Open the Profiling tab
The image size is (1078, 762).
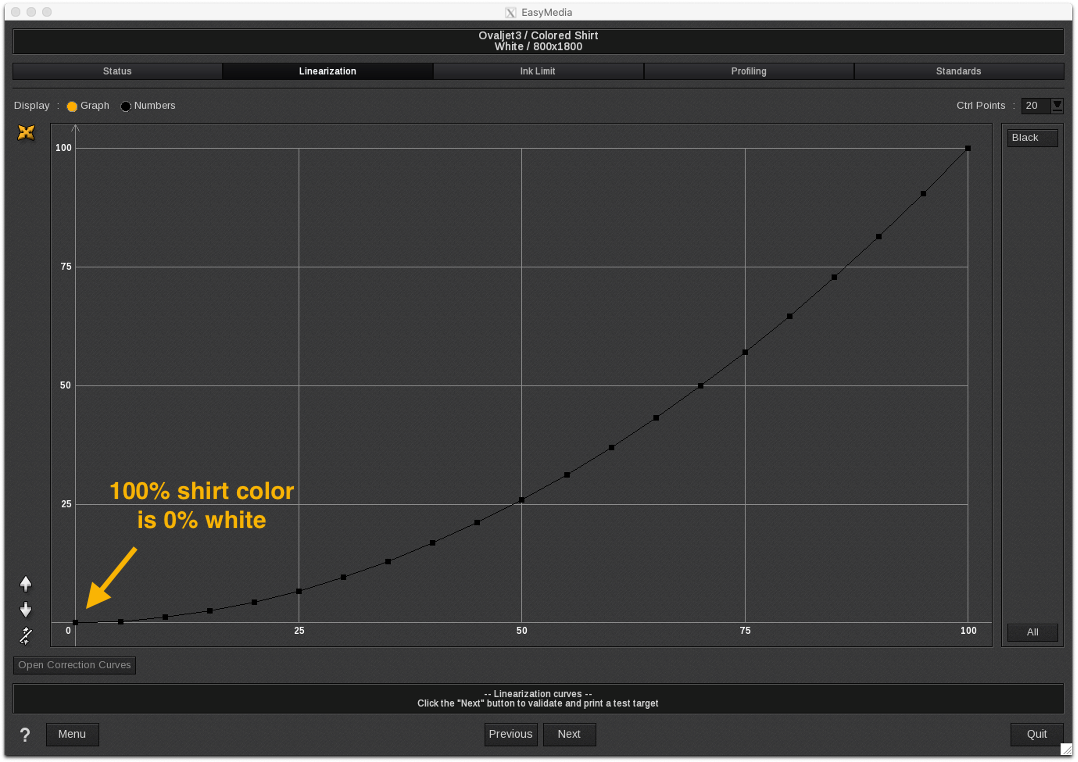point(748,71)
